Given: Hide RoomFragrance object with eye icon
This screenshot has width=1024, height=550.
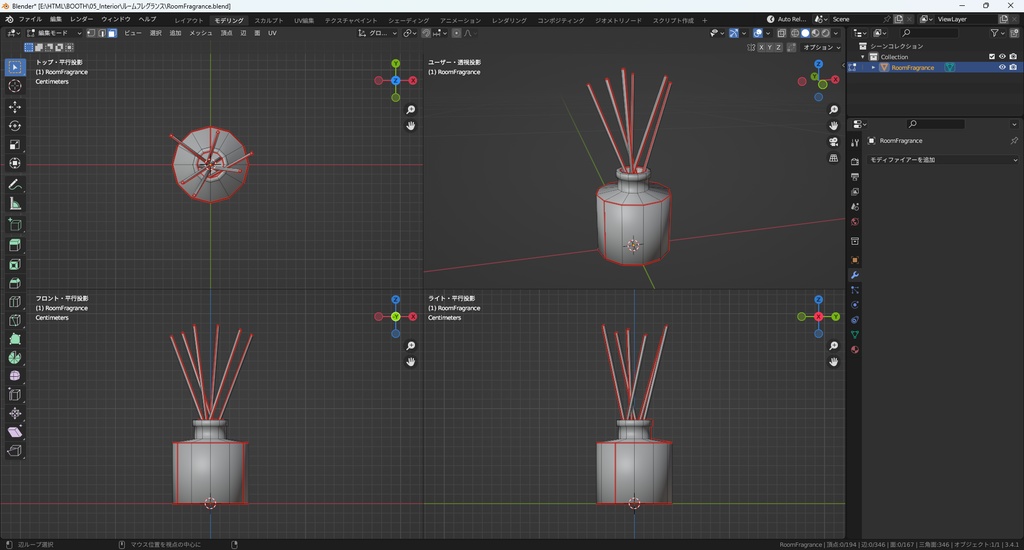Looking at the screenshot, I should (1002, 68).
